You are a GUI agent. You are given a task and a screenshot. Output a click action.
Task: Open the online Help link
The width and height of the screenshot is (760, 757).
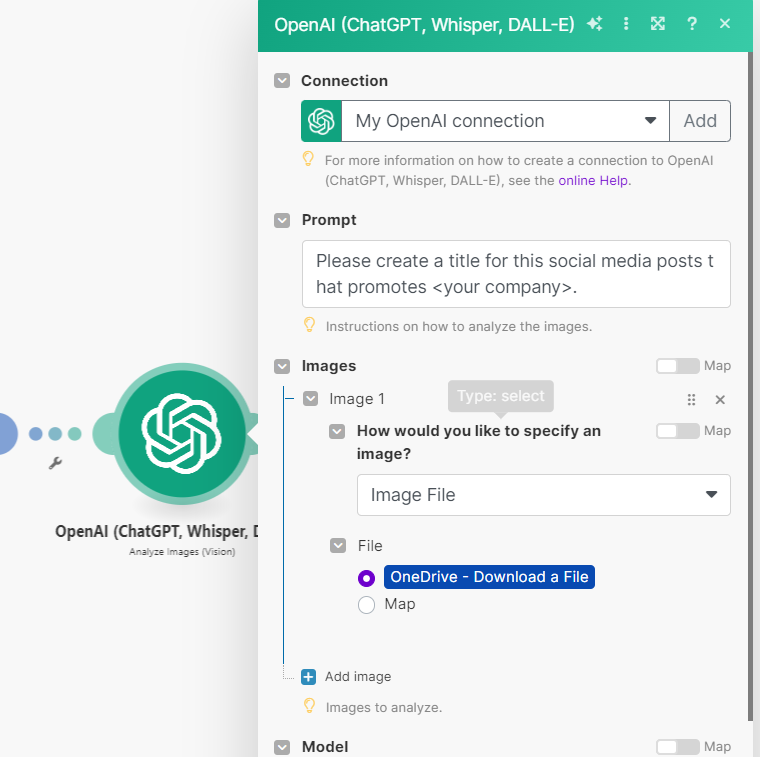pos(593,180)
